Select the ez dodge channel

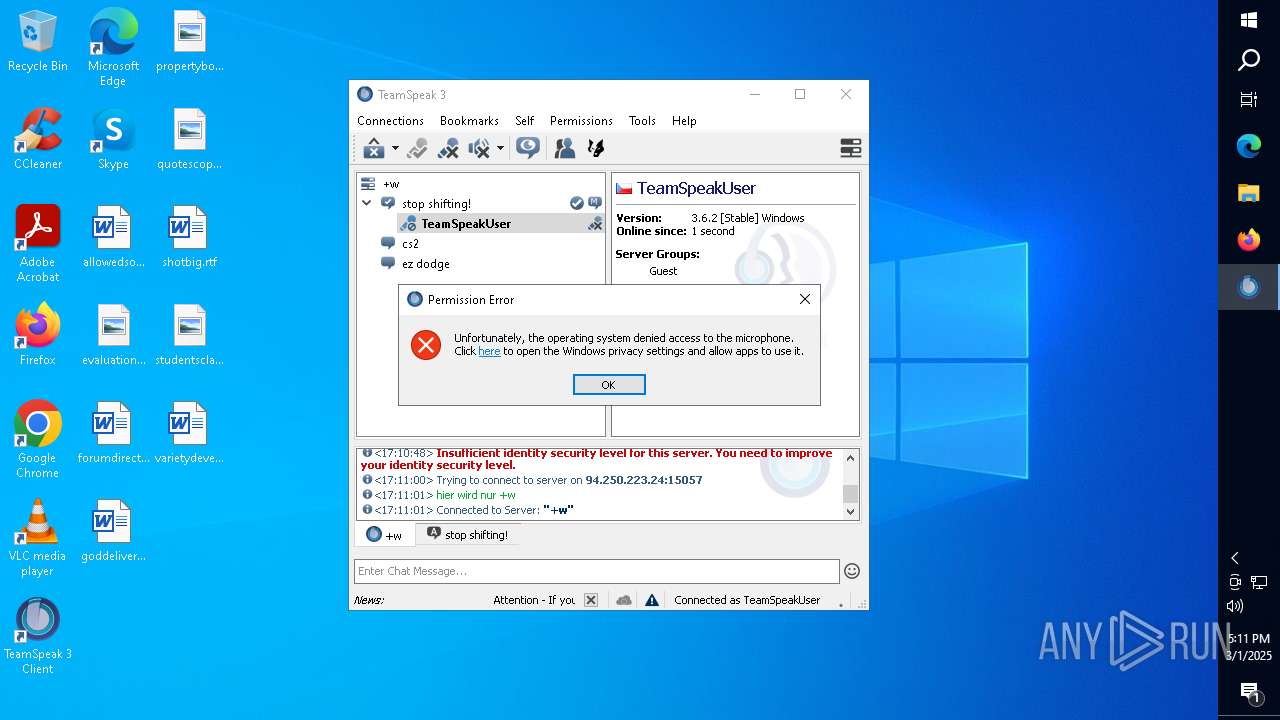426,264
